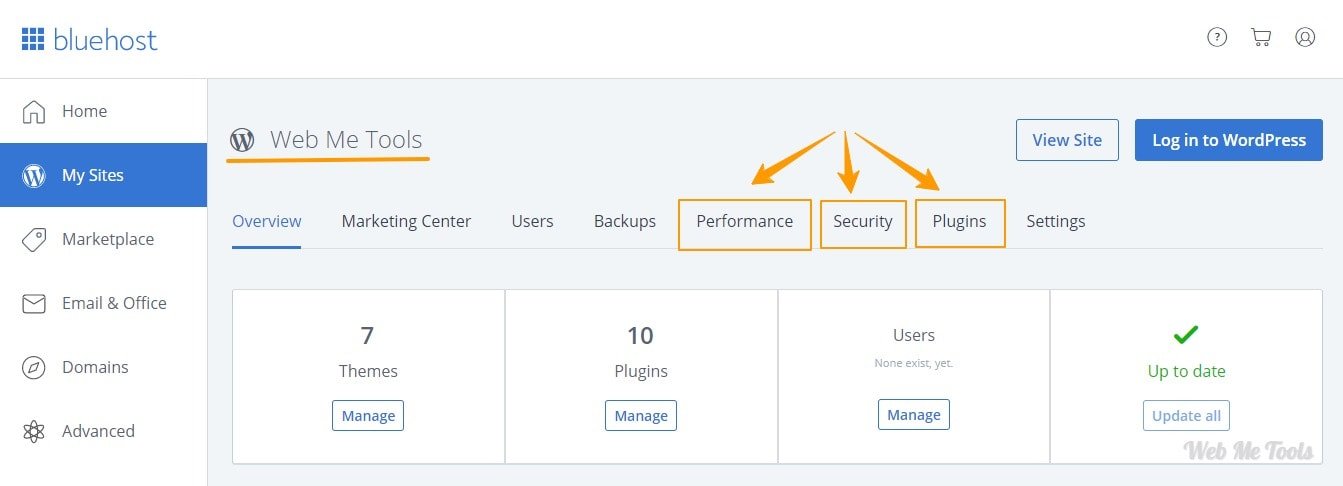1343x486 pixels.
Task: Open the user account profile icon
Action: coord(1305,37)
